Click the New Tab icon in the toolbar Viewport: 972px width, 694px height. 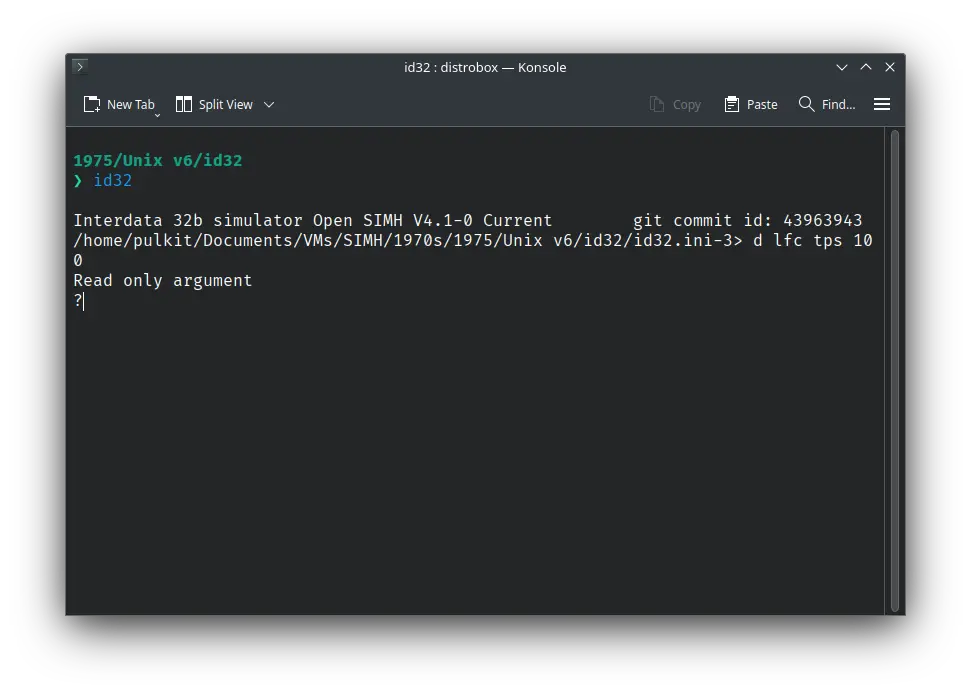click(x=92, y=104)
